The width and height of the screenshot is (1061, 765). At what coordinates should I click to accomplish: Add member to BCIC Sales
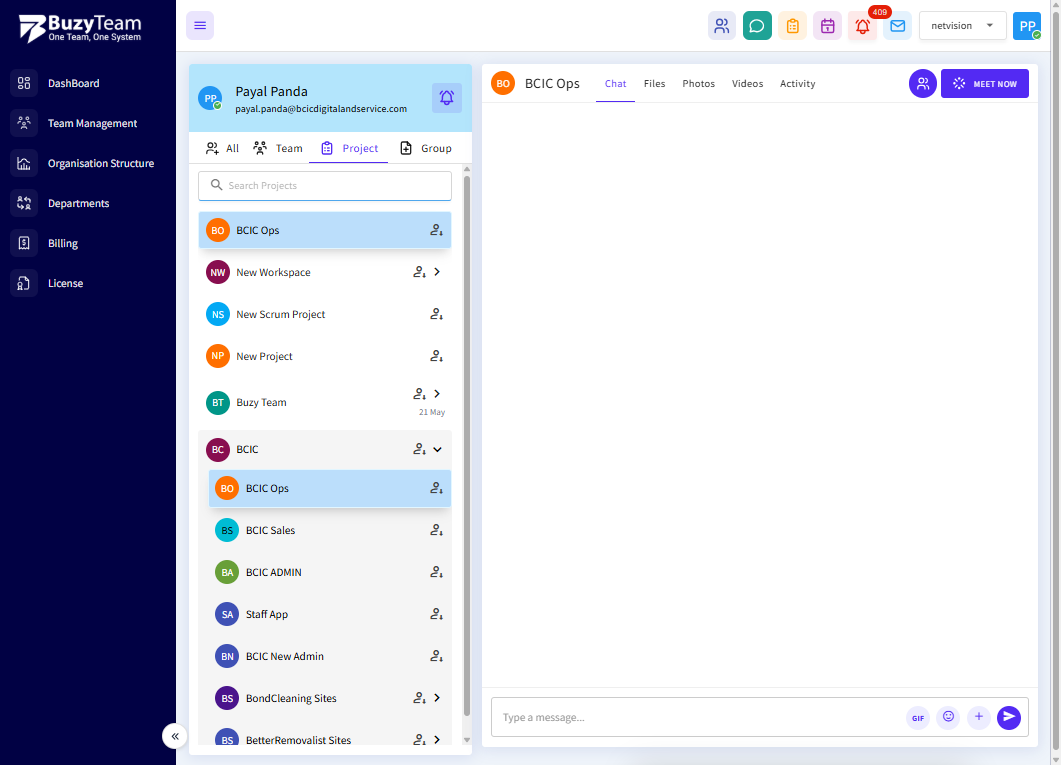436,530
